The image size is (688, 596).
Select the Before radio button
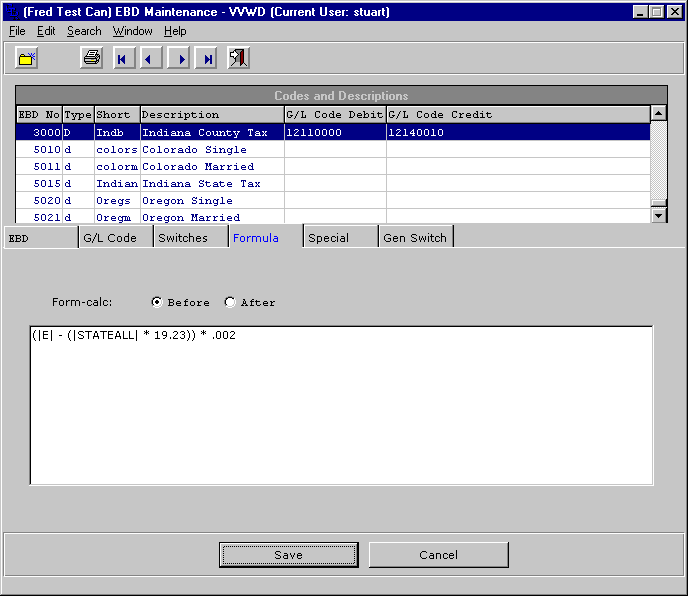click(157, 302)
